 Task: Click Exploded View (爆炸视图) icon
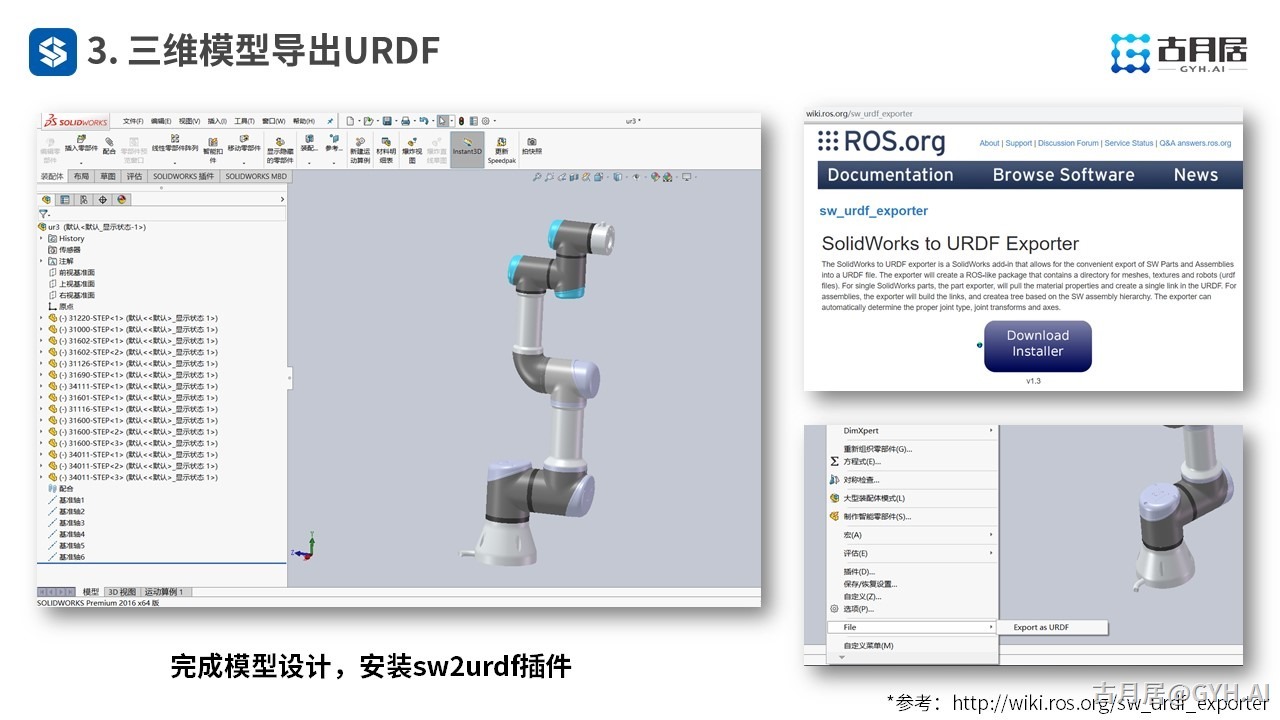pos(411,142)
